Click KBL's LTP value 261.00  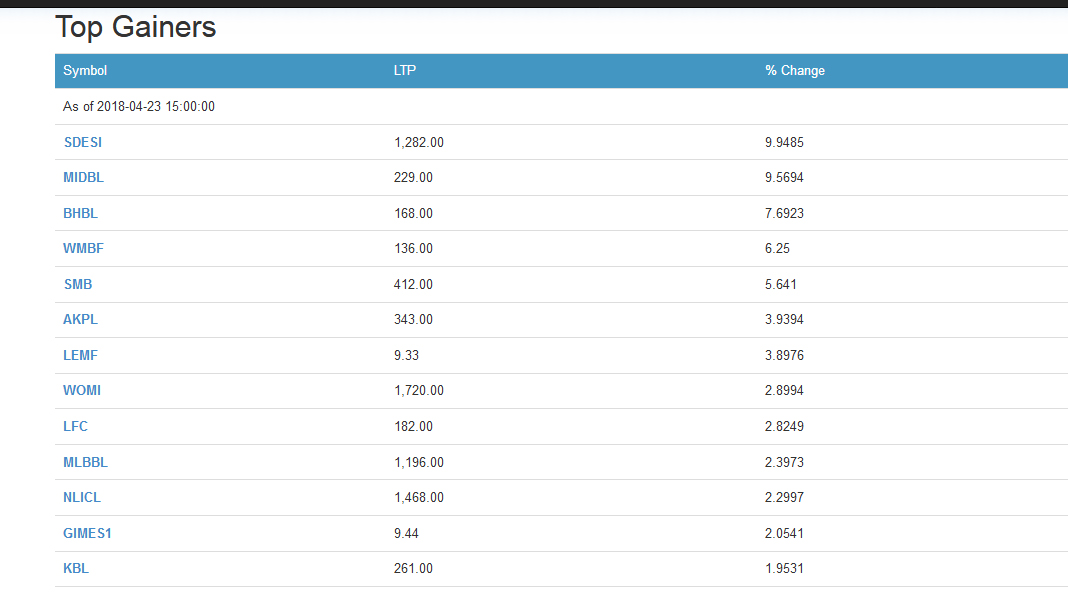(413, 568)
